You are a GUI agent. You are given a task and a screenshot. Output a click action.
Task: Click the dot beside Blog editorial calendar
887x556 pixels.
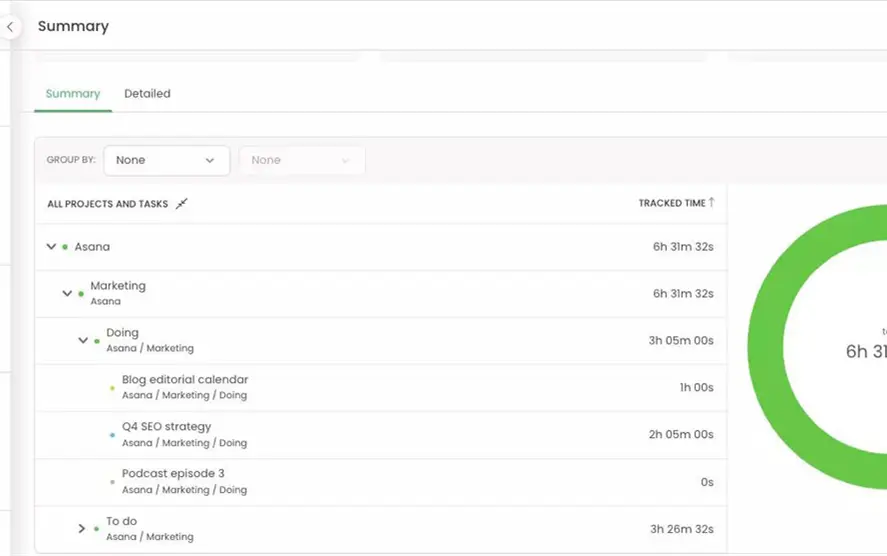click(x=112, y=388)
